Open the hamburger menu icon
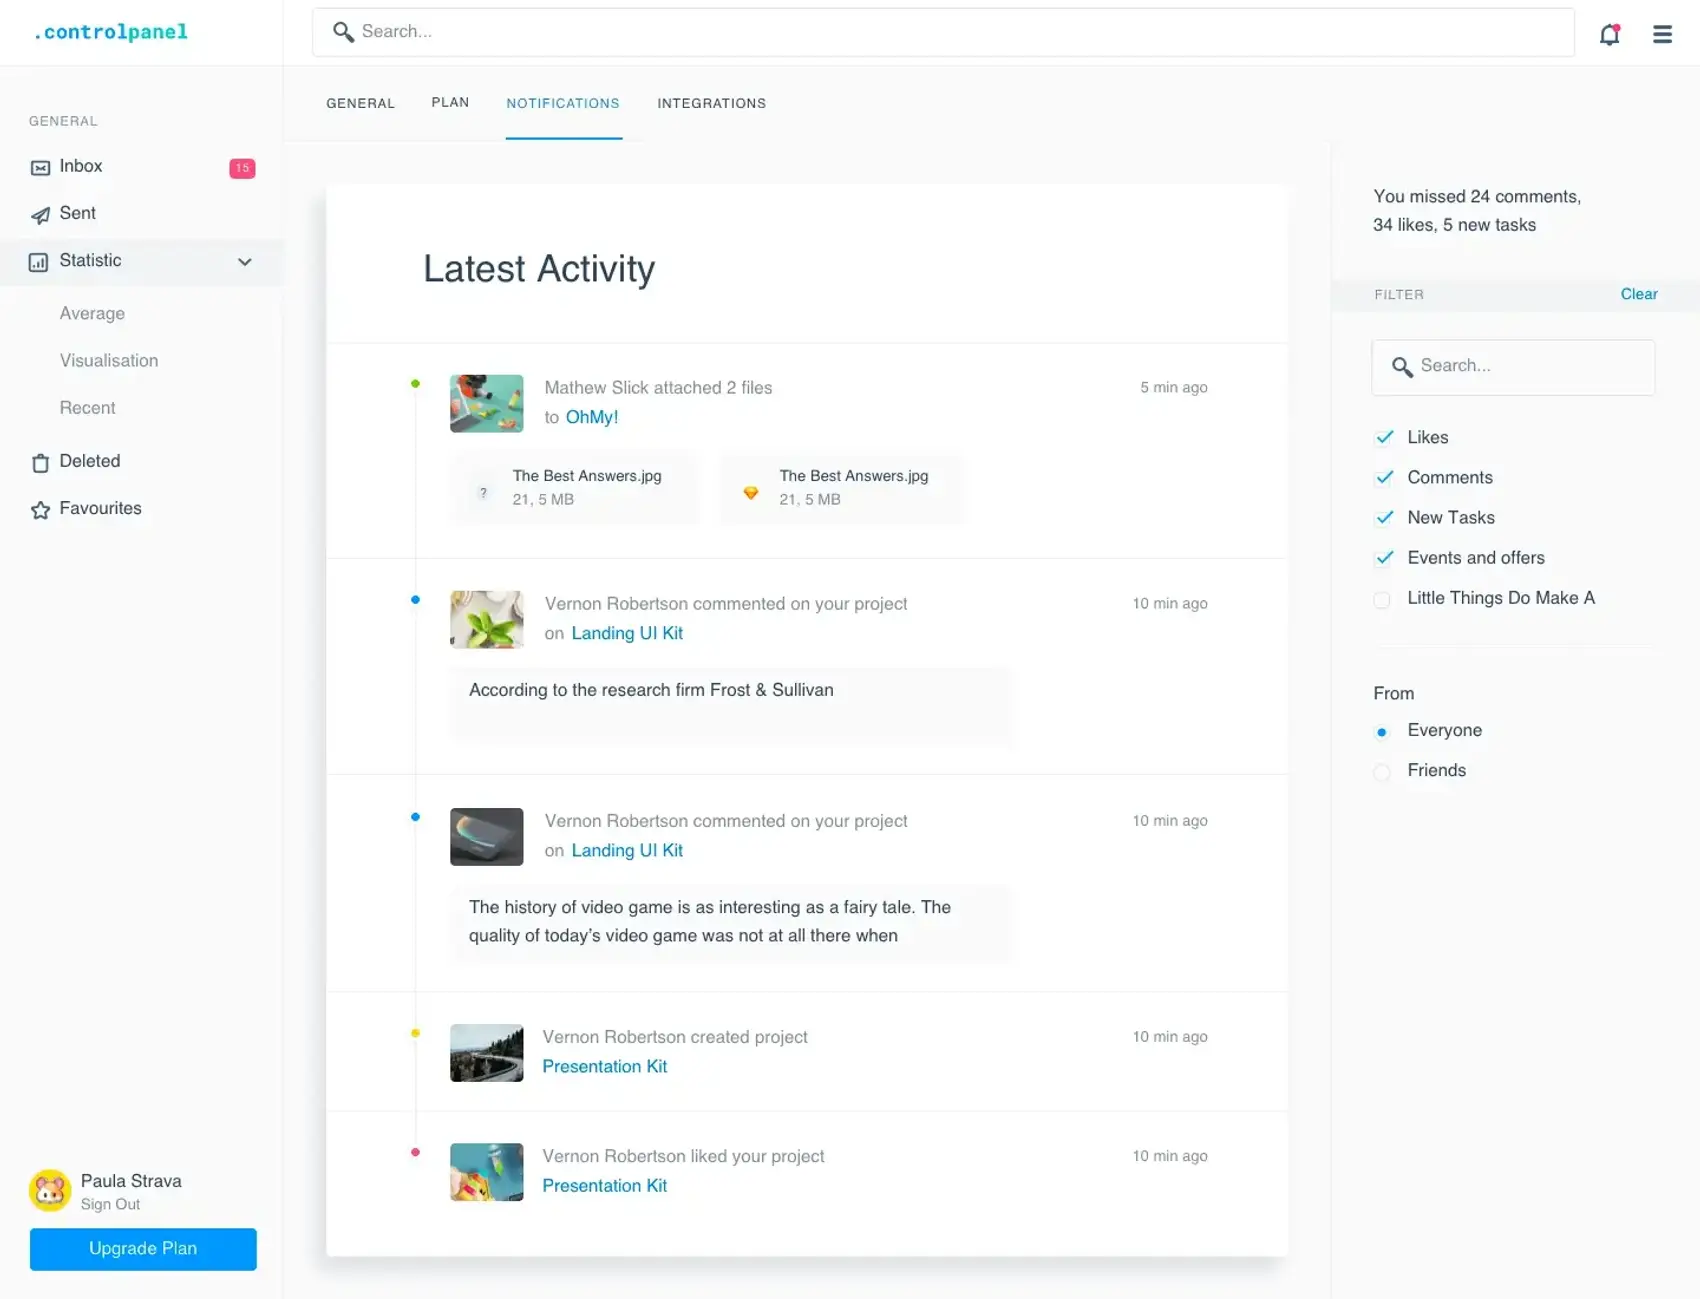 point(1662,34)
